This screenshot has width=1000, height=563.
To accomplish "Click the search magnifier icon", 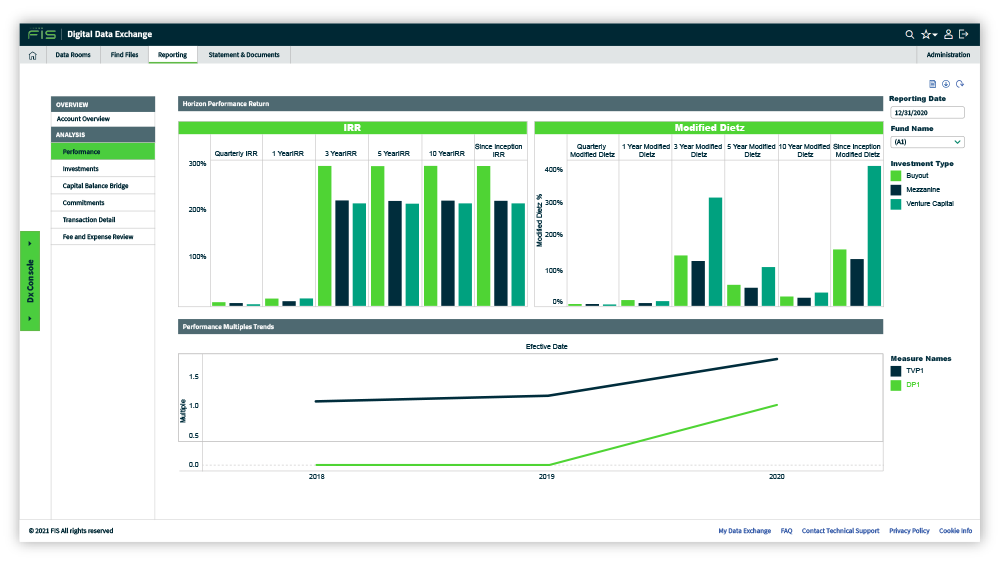I will (909, 34).
